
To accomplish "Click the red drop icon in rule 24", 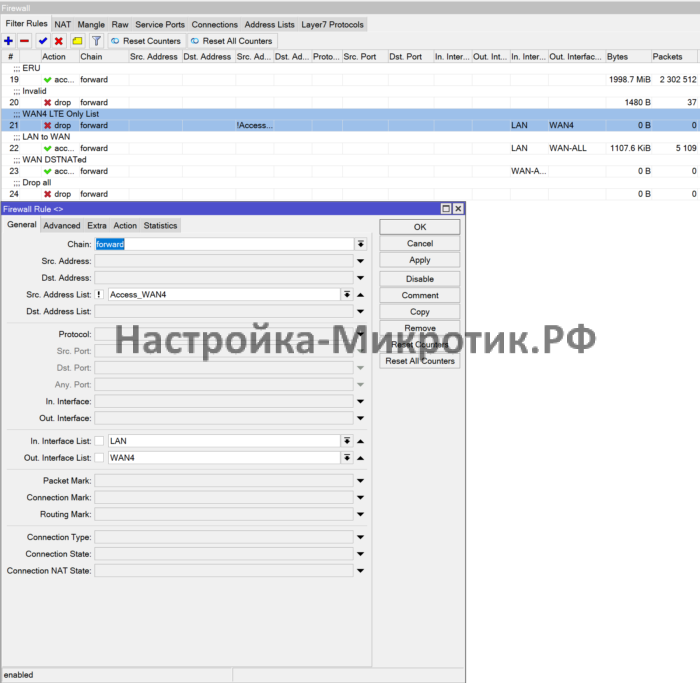I will click(x=47, y=194).
